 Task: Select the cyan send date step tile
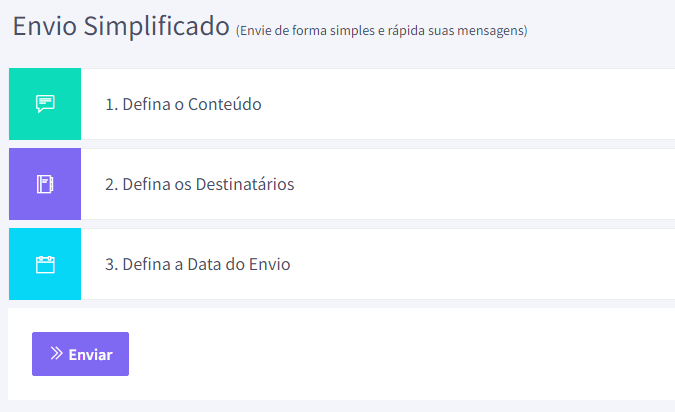point(45,264)
